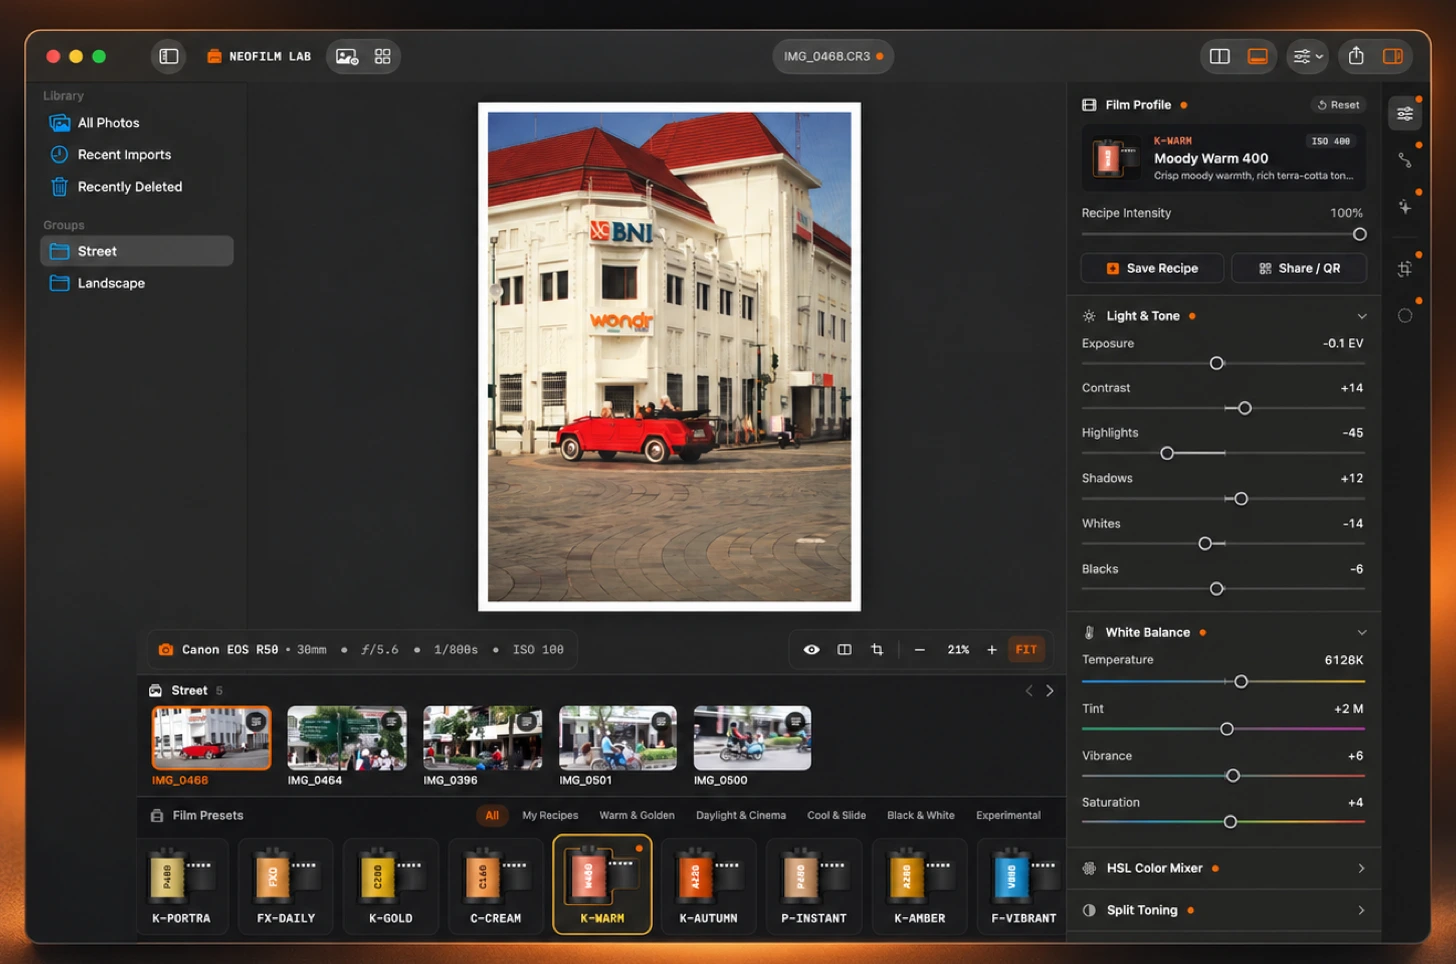Viewport: 1456px width, 964px height.
Task: Open the sparkle effects tool icon
Action: point(1405,206)
